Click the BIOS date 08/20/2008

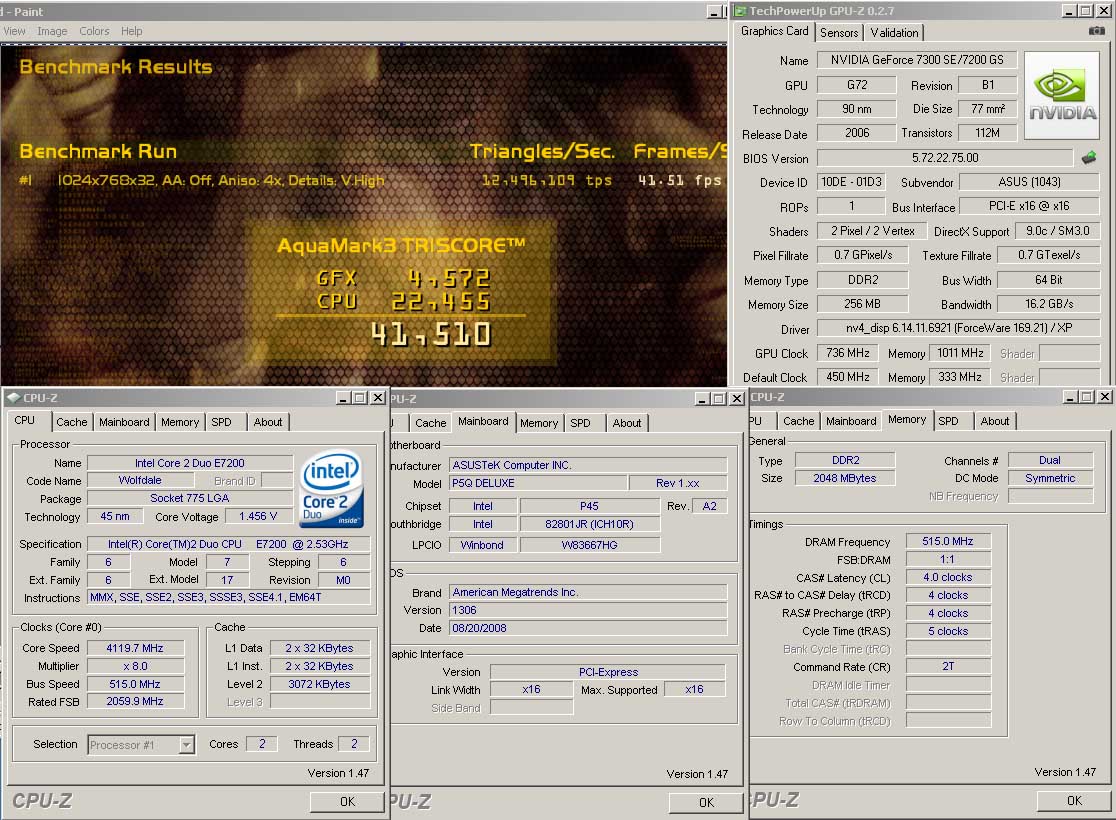coord(587,629)
